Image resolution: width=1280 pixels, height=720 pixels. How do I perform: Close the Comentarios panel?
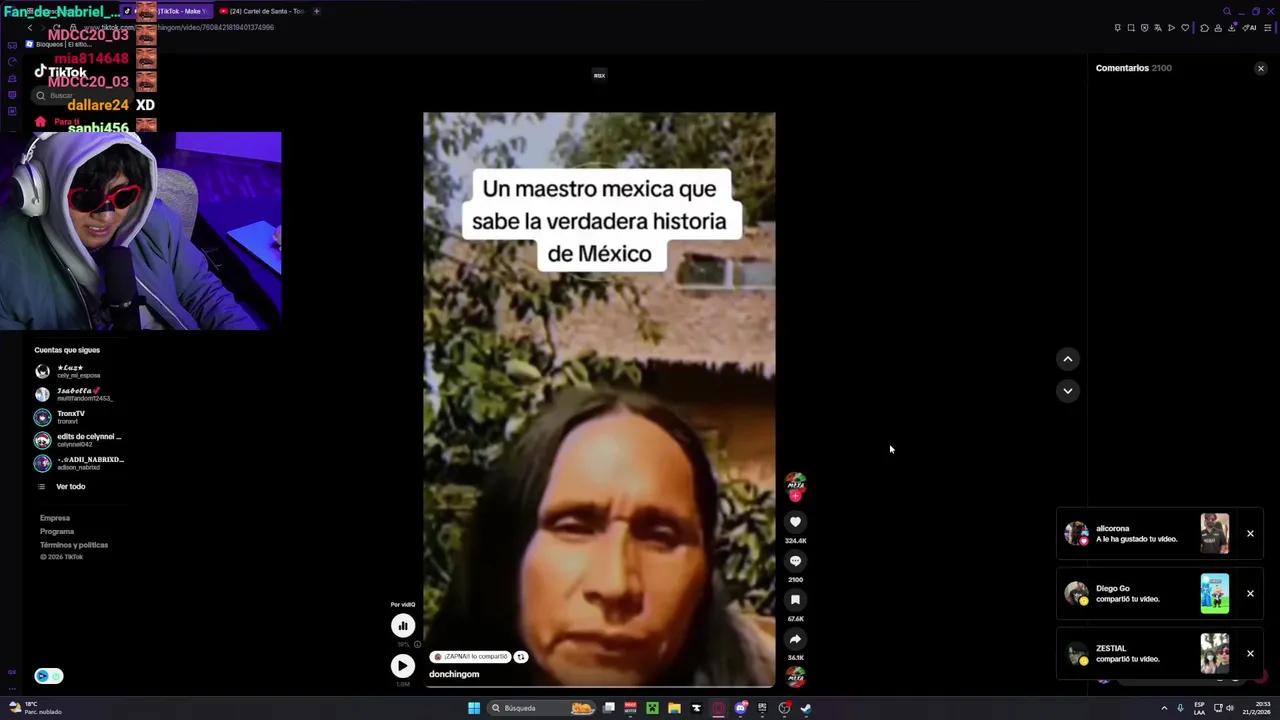tap(1261, 68)
